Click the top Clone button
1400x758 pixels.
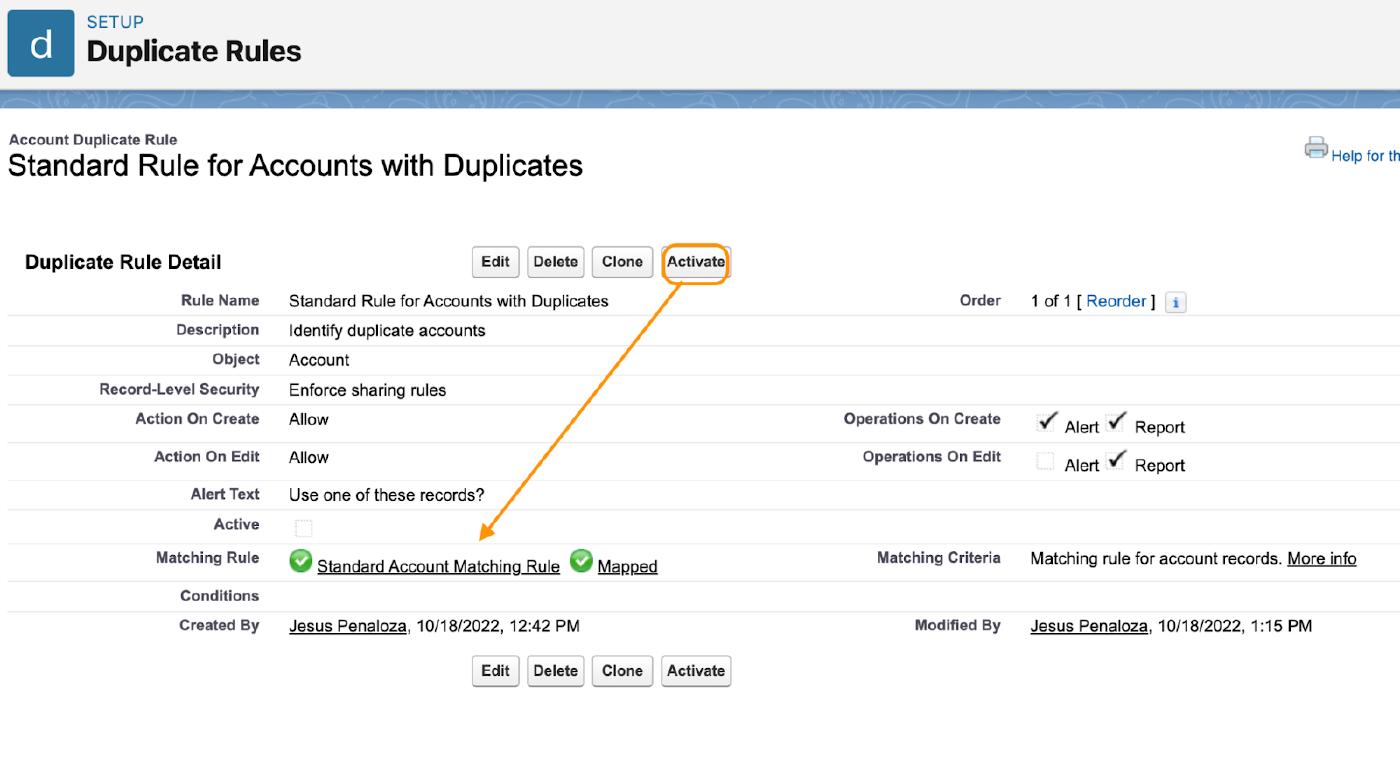click(622, 262)
